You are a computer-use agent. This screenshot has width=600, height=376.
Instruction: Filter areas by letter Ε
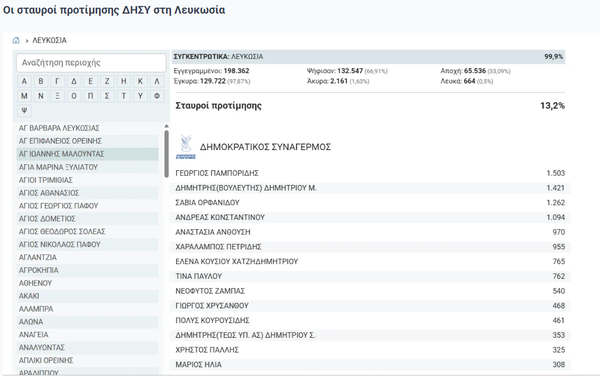pyautogui.click(x=90, y=81)
